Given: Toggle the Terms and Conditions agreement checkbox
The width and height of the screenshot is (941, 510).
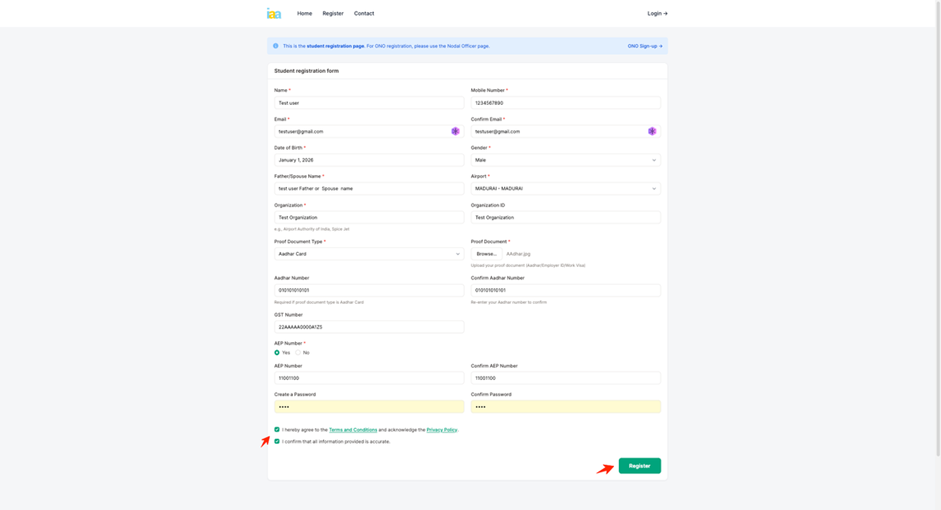Looking at the screenshot, I should click(x=277, y=430).
